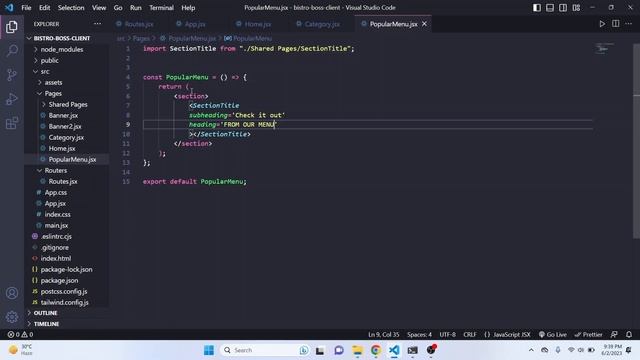The height and width of the screenshot is (360, 640).
Task: Open the Terminal menu
Action: (x=161, y=7)
